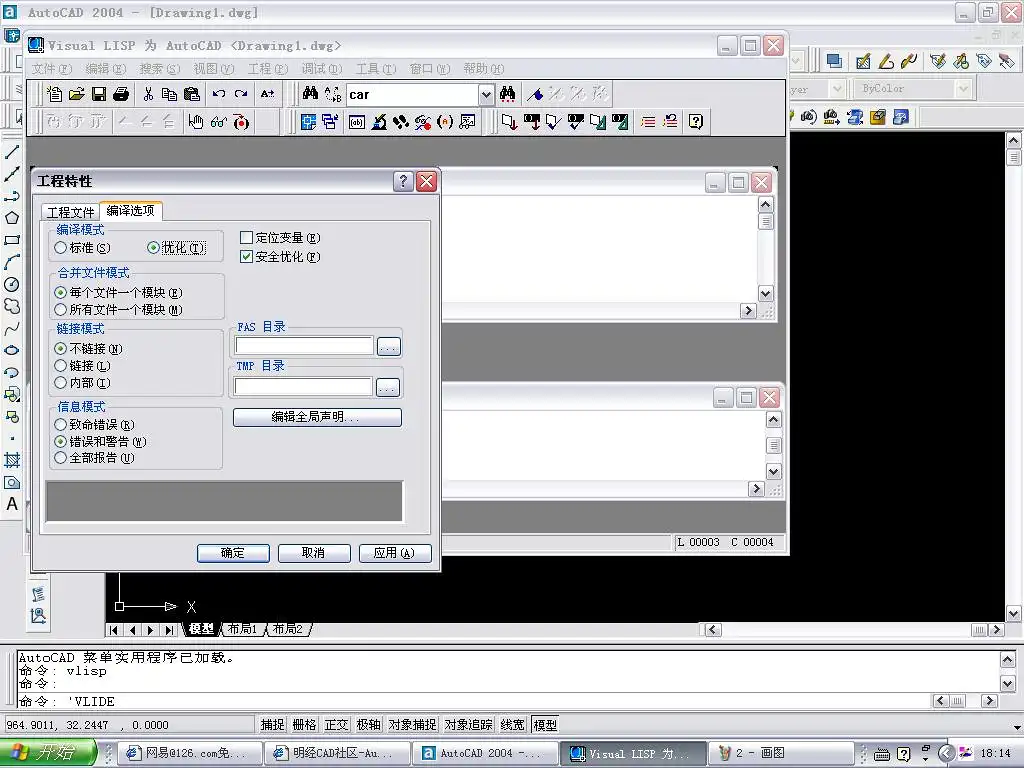The image size is (1024, 768).
Task: Click the 确定 button
Action: point(233,553)
